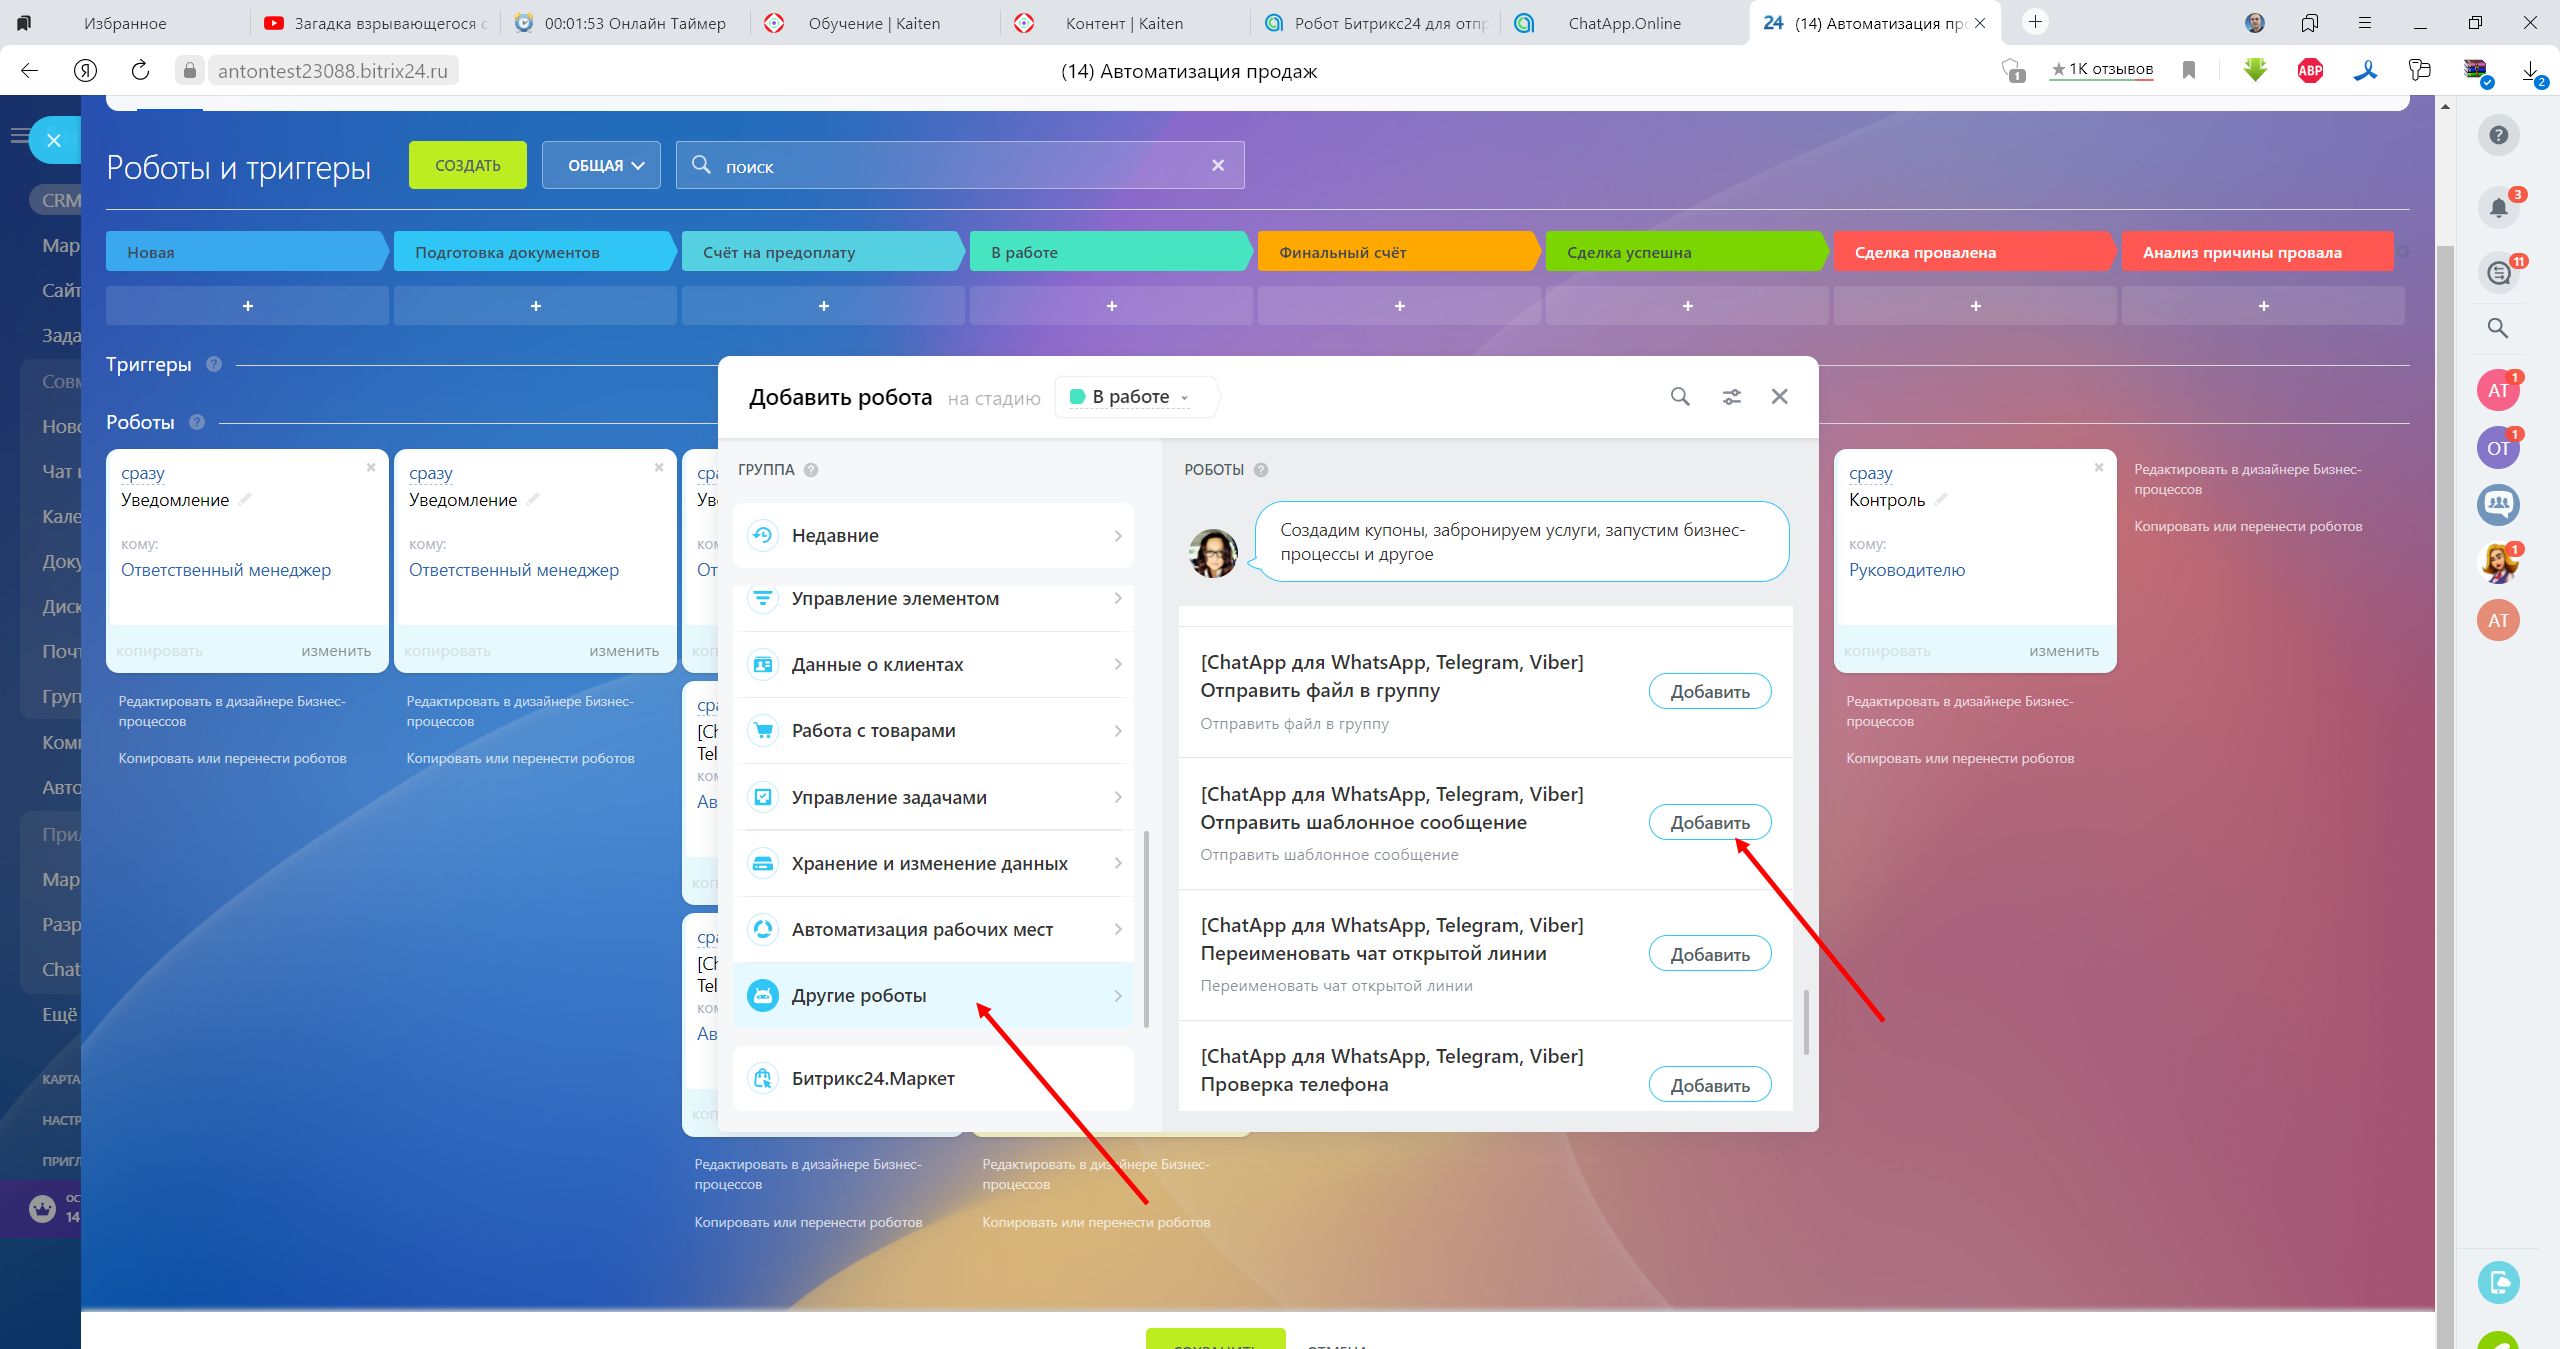
Task: Open the help question mark in right sidebar
Action: [x=2498, y=135]
